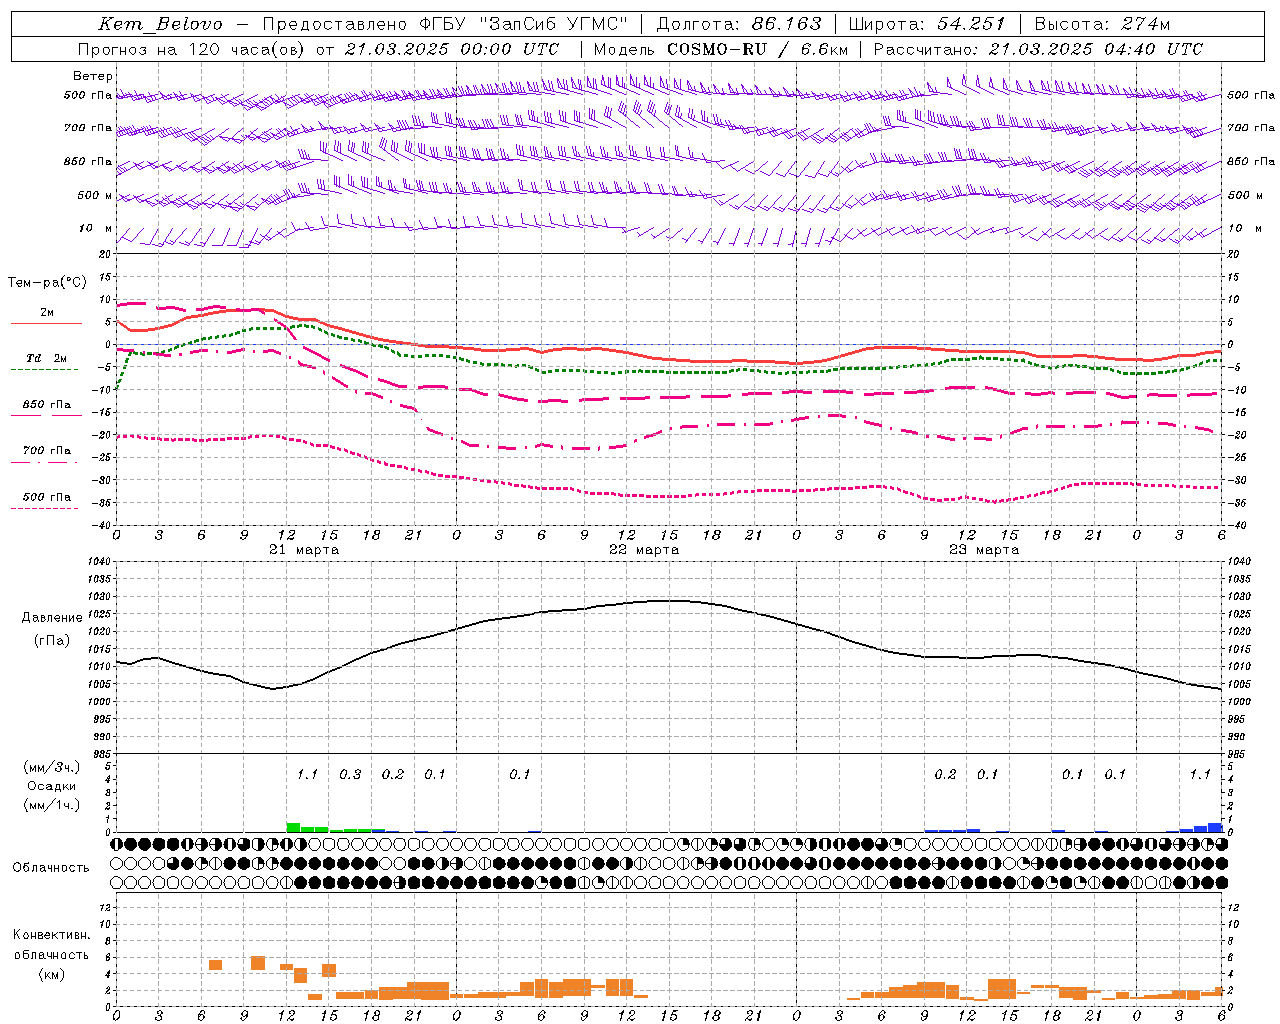Click the 'Долгота: 86.163' longitude field
Viewport: 1280px width, 1024px height.
(739, 24)
